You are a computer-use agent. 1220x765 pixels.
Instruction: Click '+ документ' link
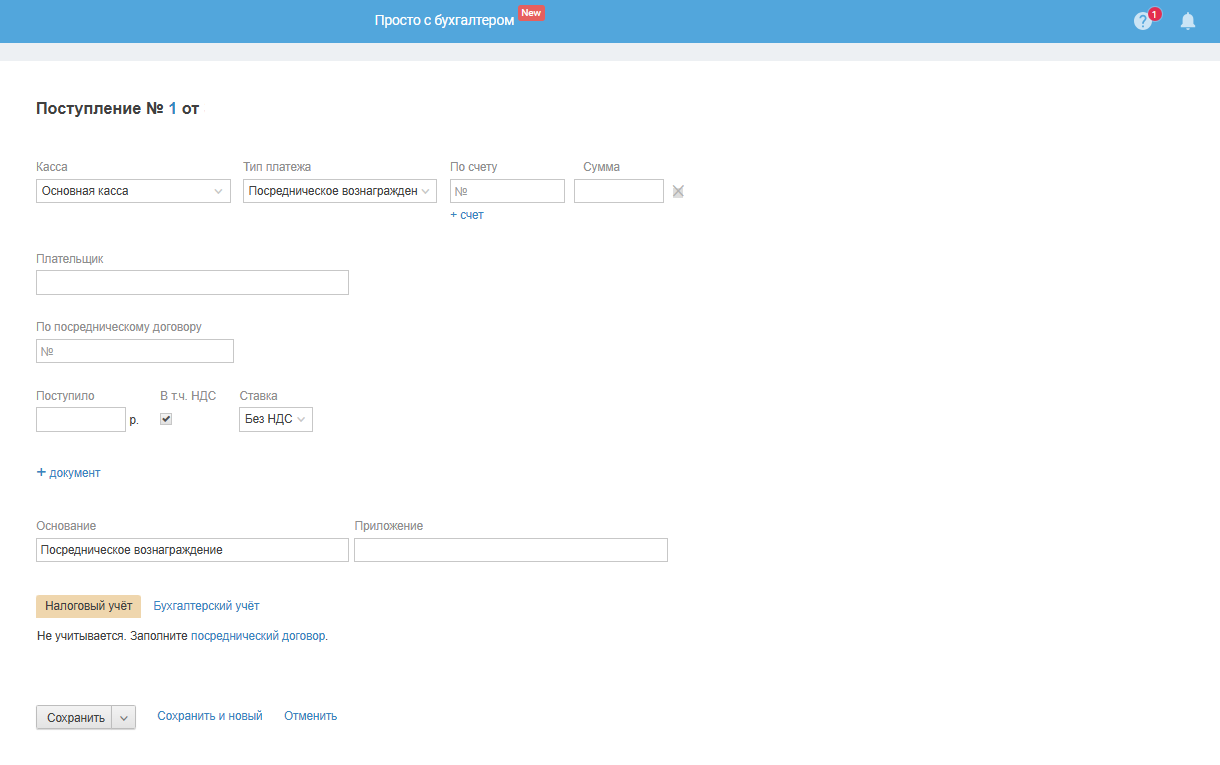pyautogui.click(x=69, y=473)
